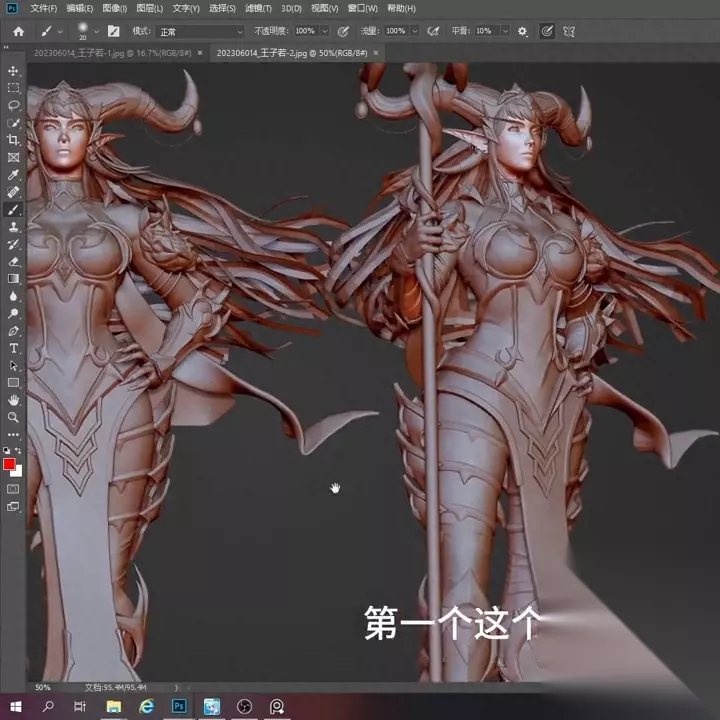Open Internet Explorer from taskbar
Viewport: 720px width, 720px height.
coord(146,706)
